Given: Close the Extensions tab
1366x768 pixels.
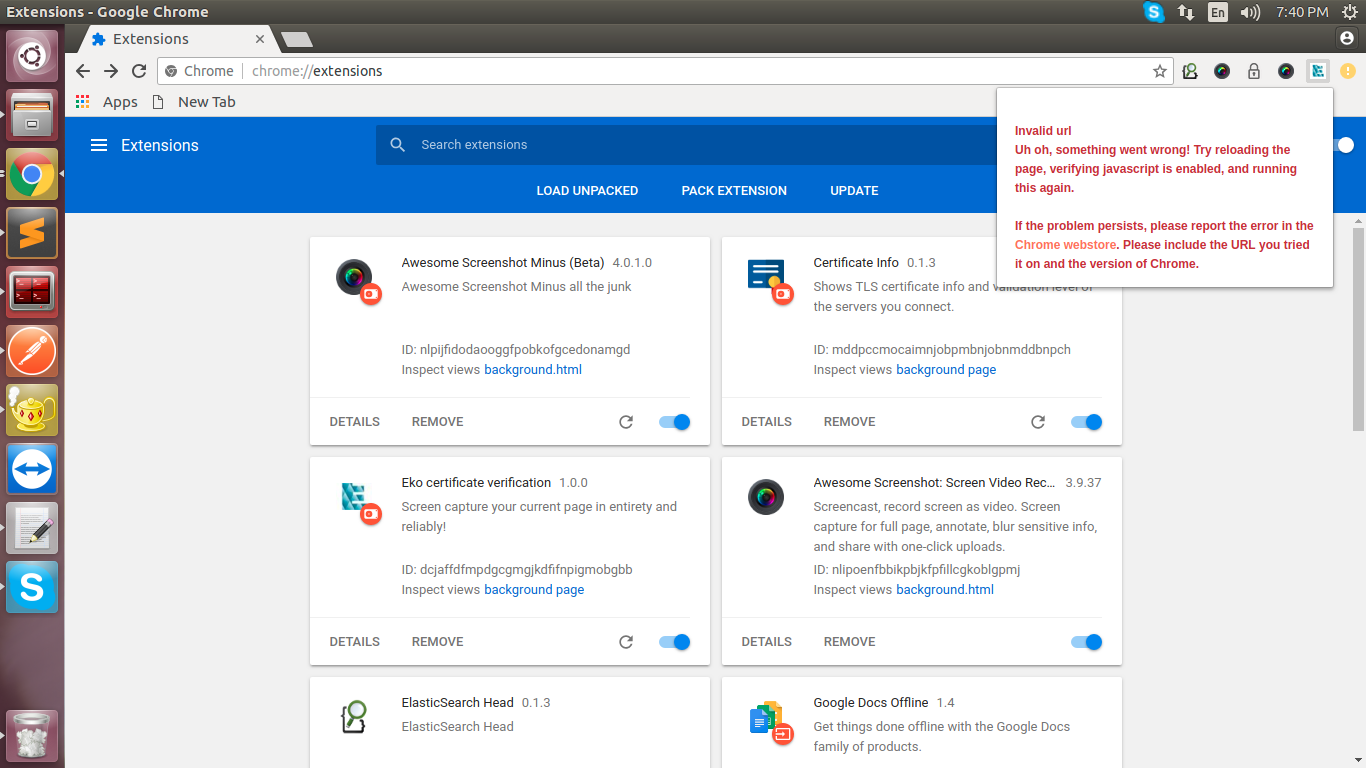Looking at the screenshot, I should pyautogui.click(x=260, y=39).
